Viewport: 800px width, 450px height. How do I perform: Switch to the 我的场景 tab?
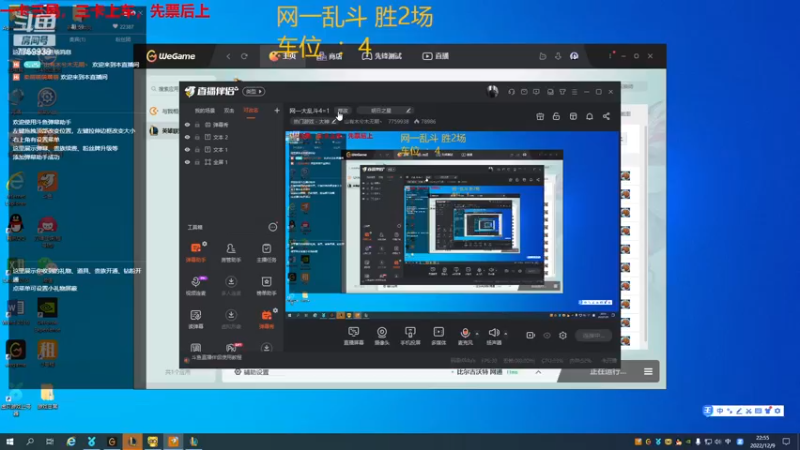tap(205, 110)
